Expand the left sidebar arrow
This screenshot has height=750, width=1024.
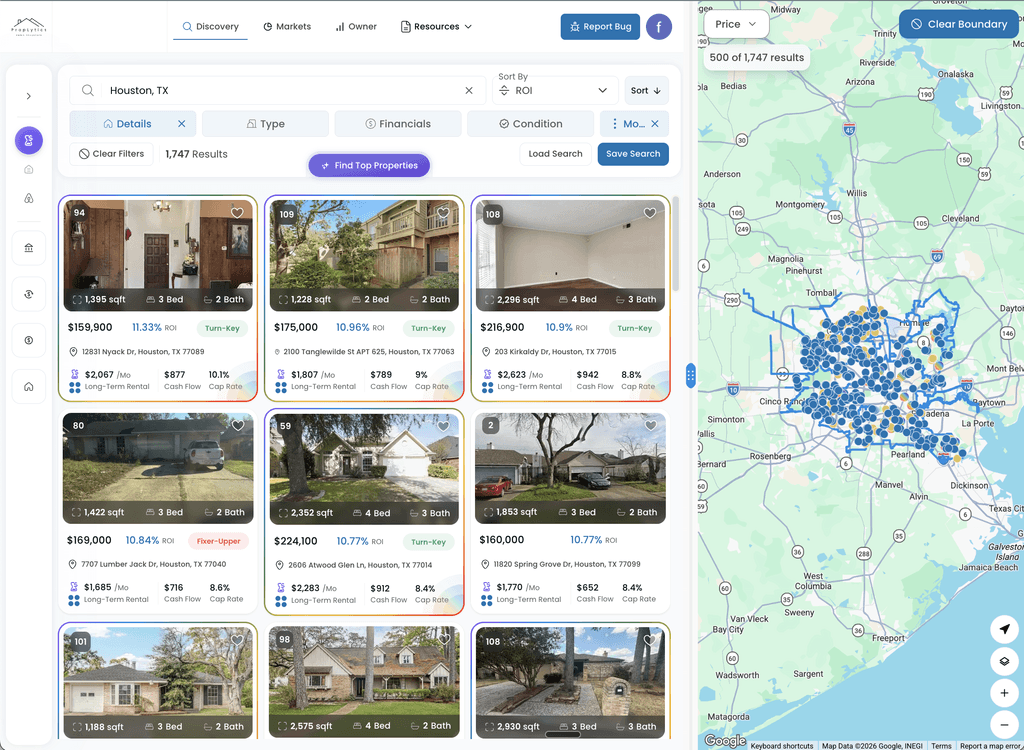point(29,96)
